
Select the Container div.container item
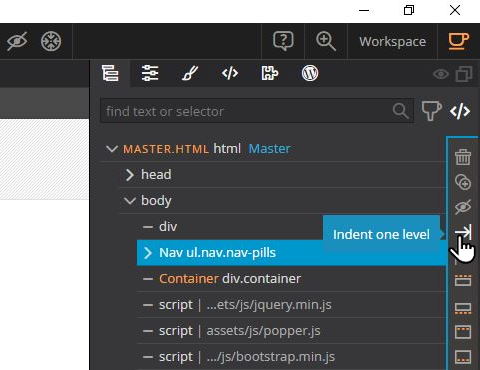point(291,279)
